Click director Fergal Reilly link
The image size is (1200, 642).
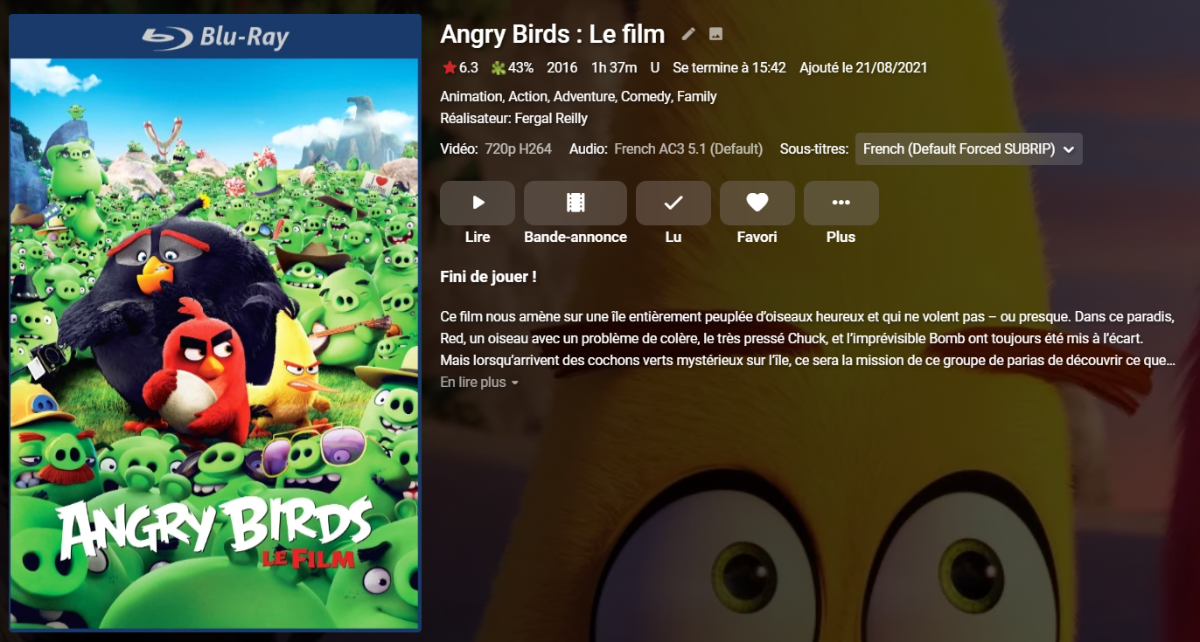(x=551, y=118)
